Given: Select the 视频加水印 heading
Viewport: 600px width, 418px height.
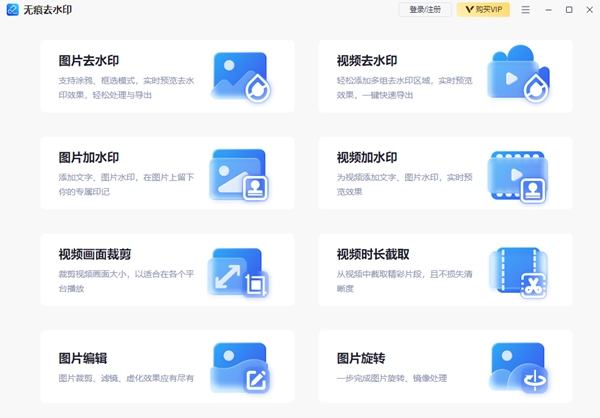Looking at the screenshot, I should point(367,158).
